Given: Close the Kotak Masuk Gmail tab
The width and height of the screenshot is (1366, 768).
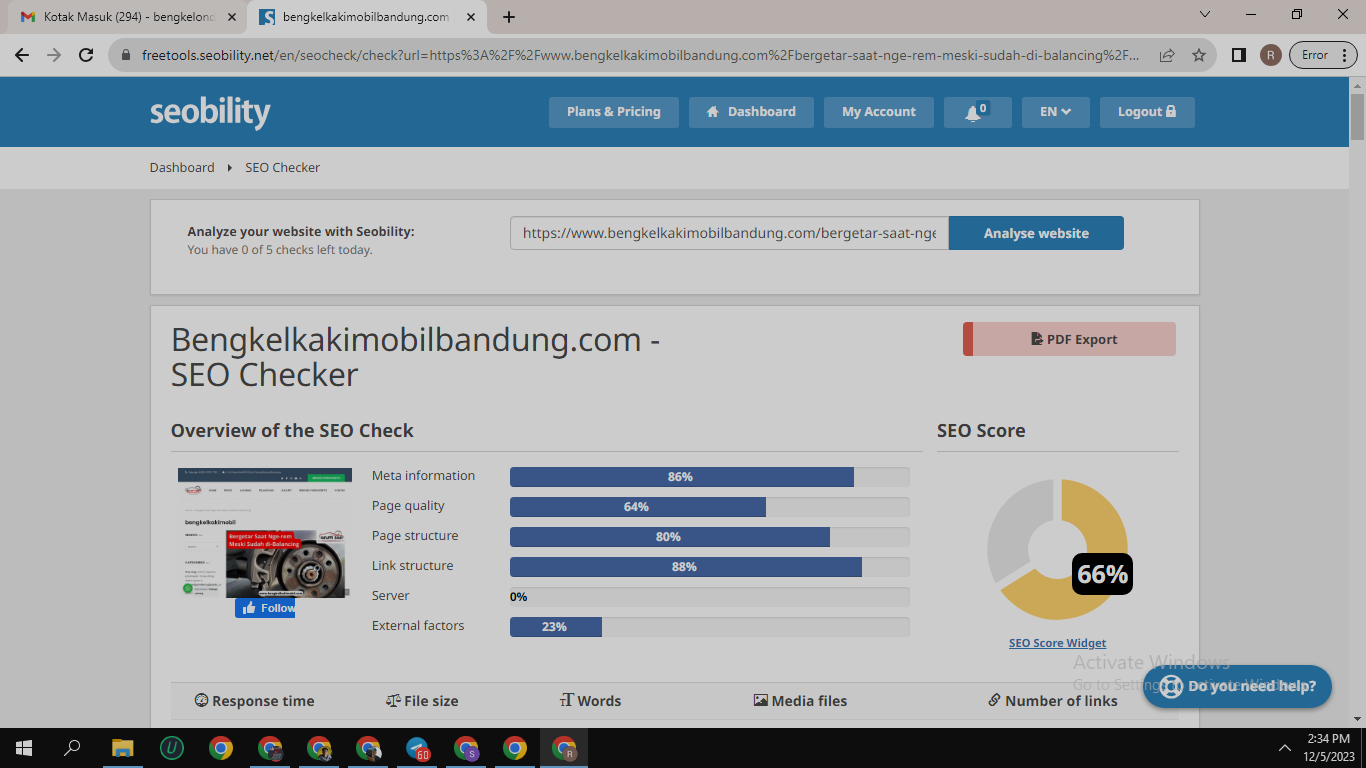Looking at the screenshot, I should [x=232, y=17].
